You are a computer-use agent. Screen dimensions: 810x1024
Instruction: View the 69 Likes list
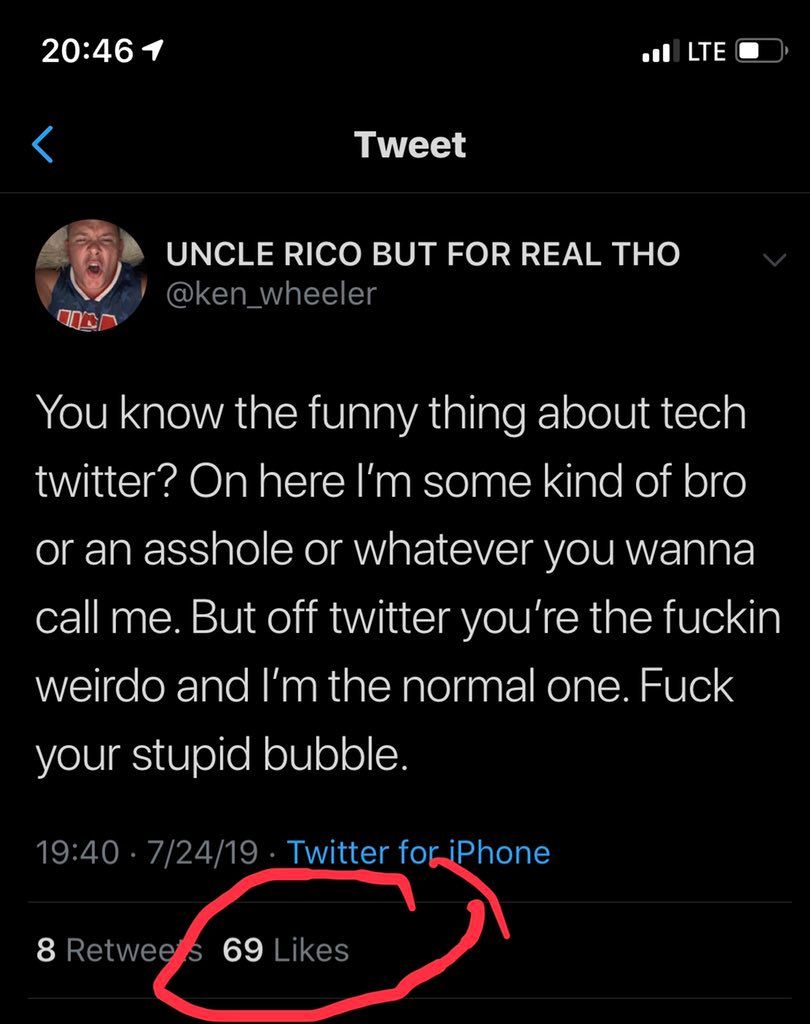(x=286, y=949)
